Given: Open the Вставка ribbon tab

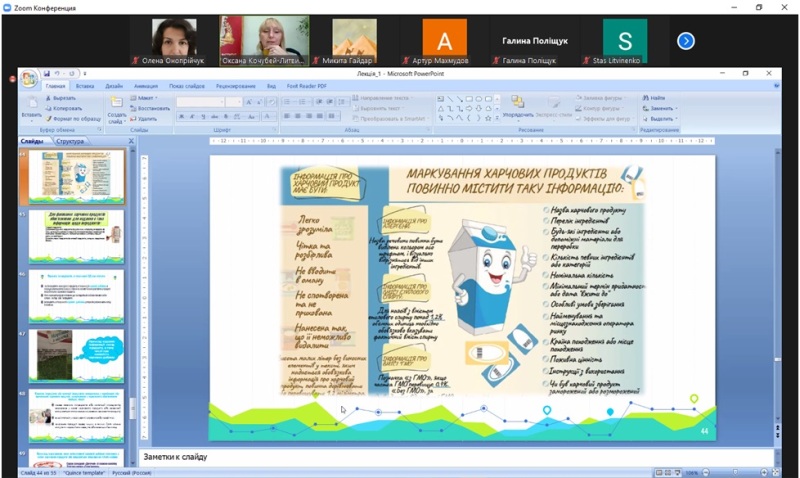Looking at the screenshot, I should 85,86.
